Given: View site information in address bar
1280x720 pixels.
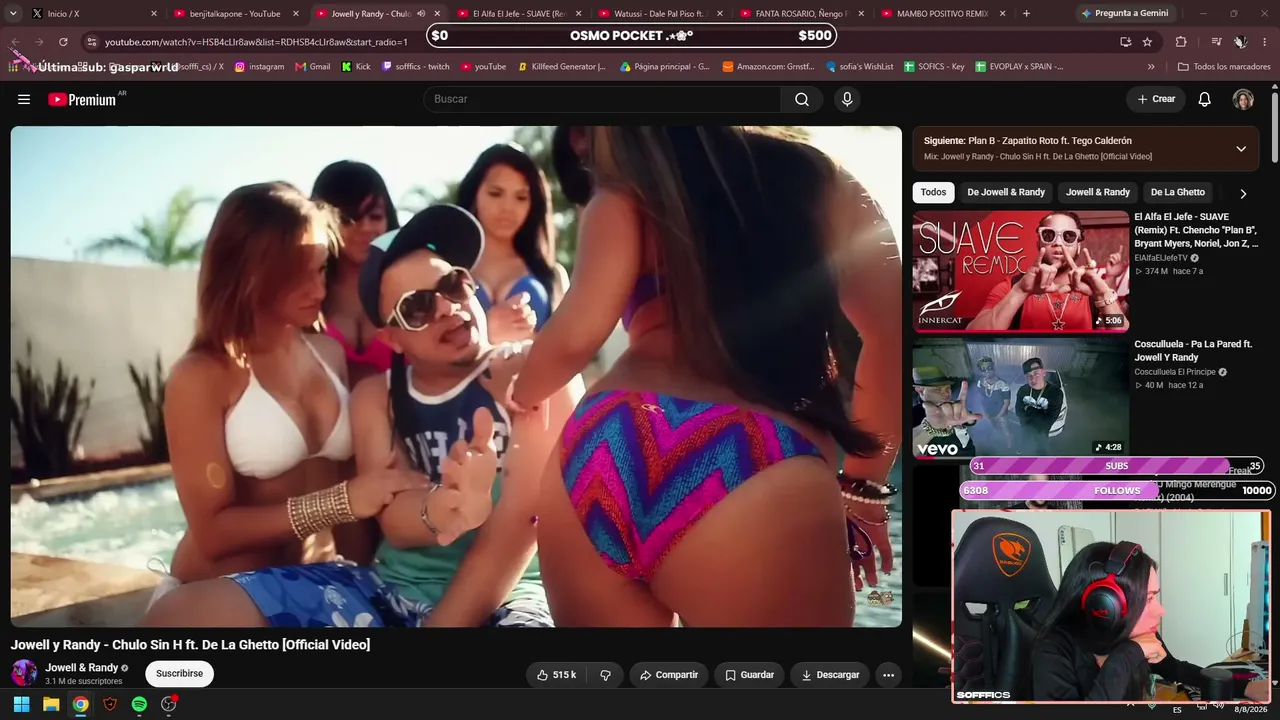Looking at the screenshot, I should pyautogui.click(x=91, y=42).
